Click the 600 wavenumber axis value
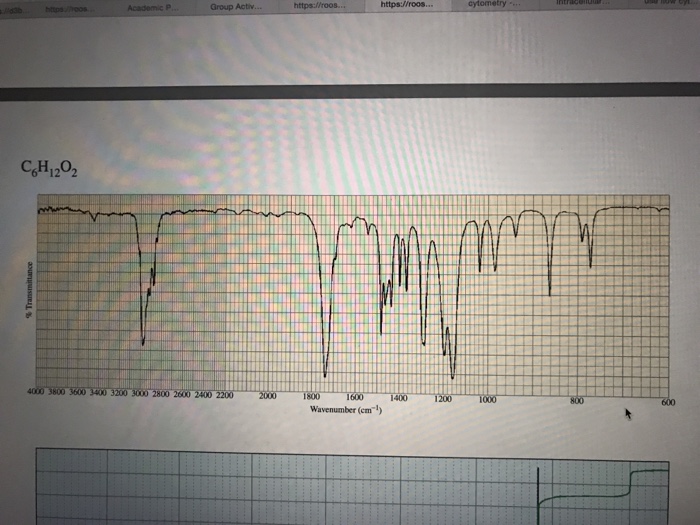 coord(668,402)
